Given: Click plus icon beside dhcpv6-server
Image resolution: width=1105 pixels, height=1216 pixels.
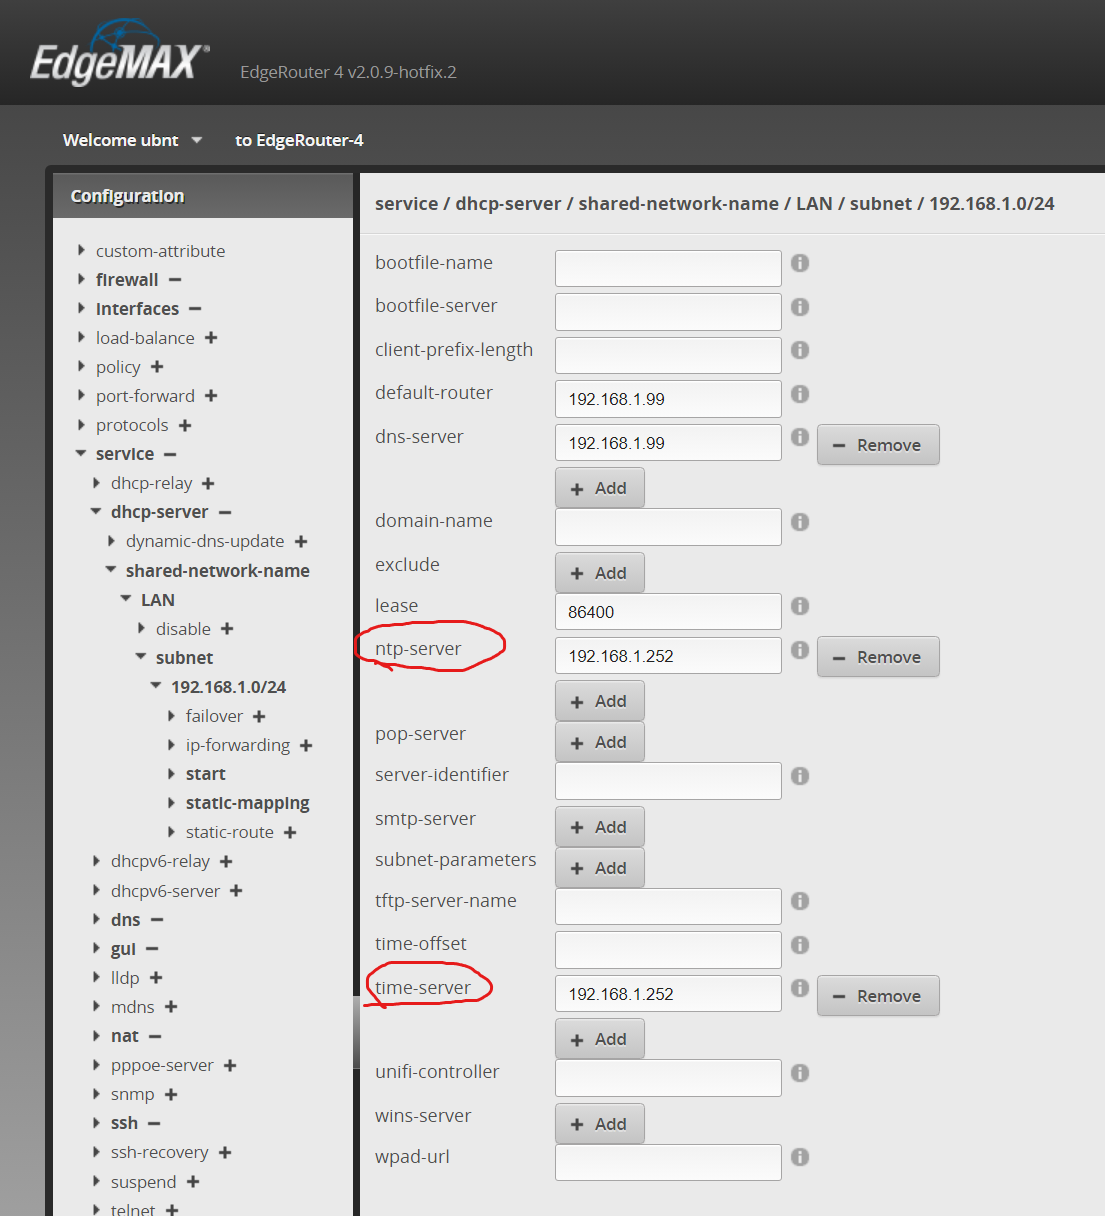Looking at the screenshot, I should (x=236, y=891).
